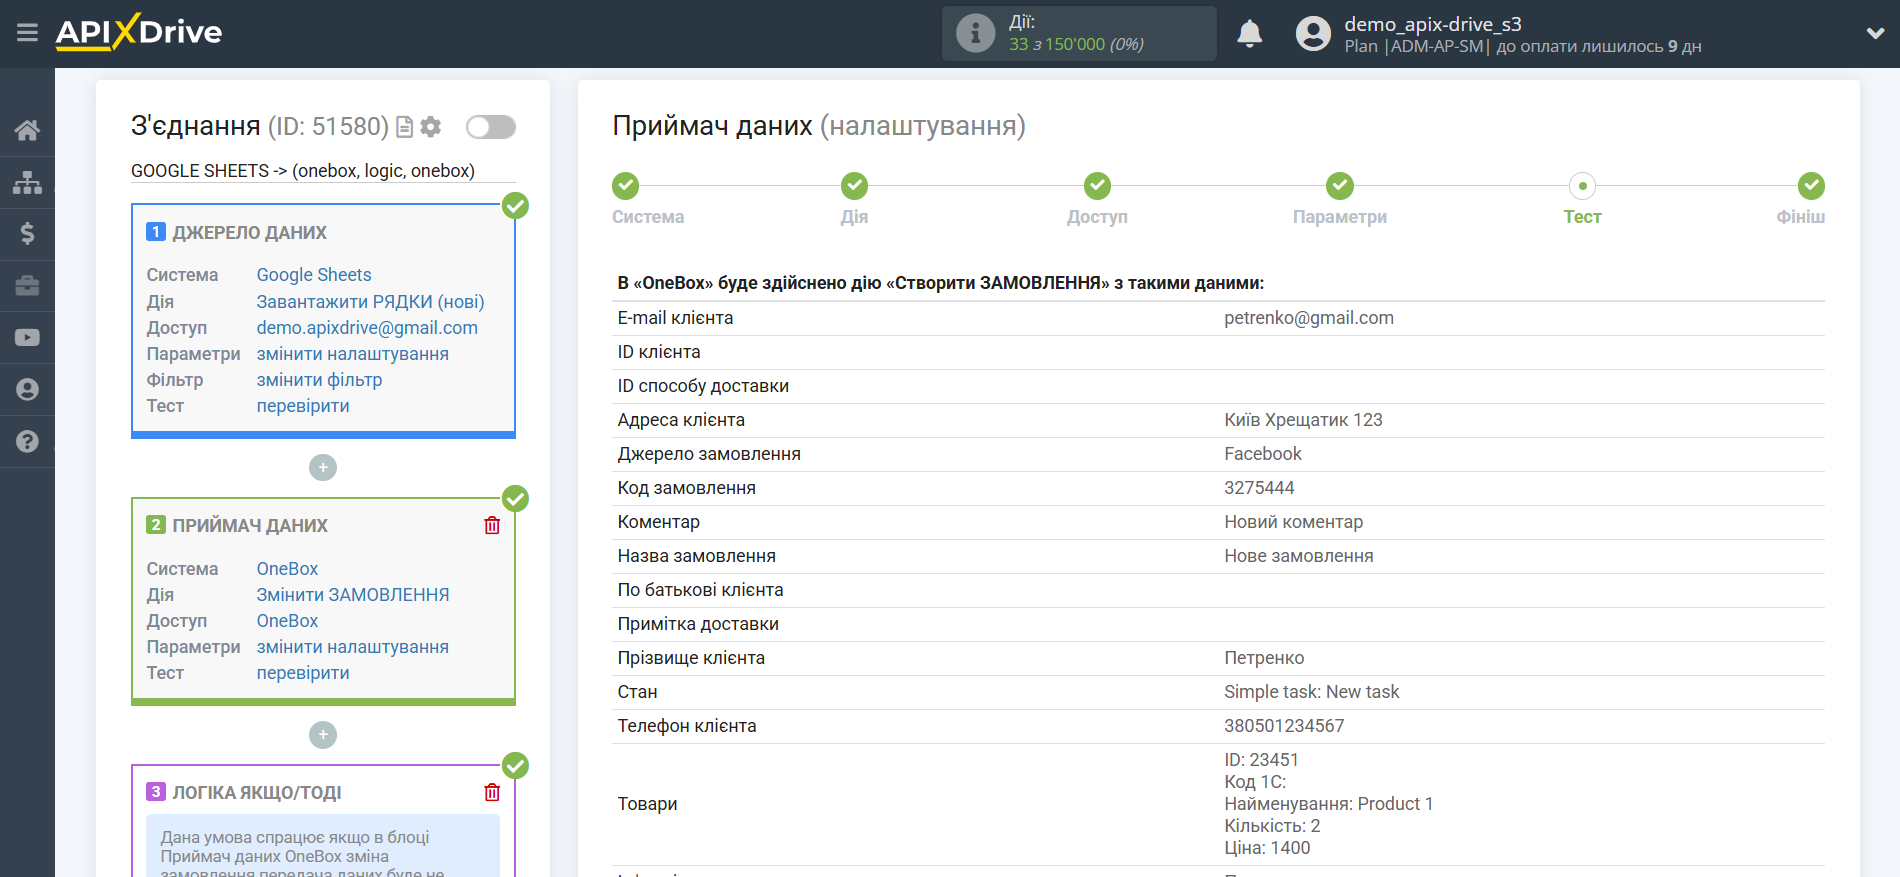This screenshot has width=1900, height=877.
Task: Go to Home in the sidebar
Action: [x=27, y=130]
